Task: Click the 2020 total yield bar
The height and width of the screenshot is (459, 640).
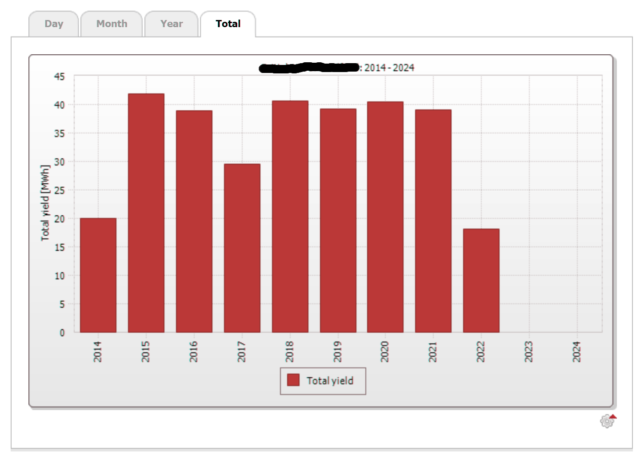Action: click(x=385, y=217)
